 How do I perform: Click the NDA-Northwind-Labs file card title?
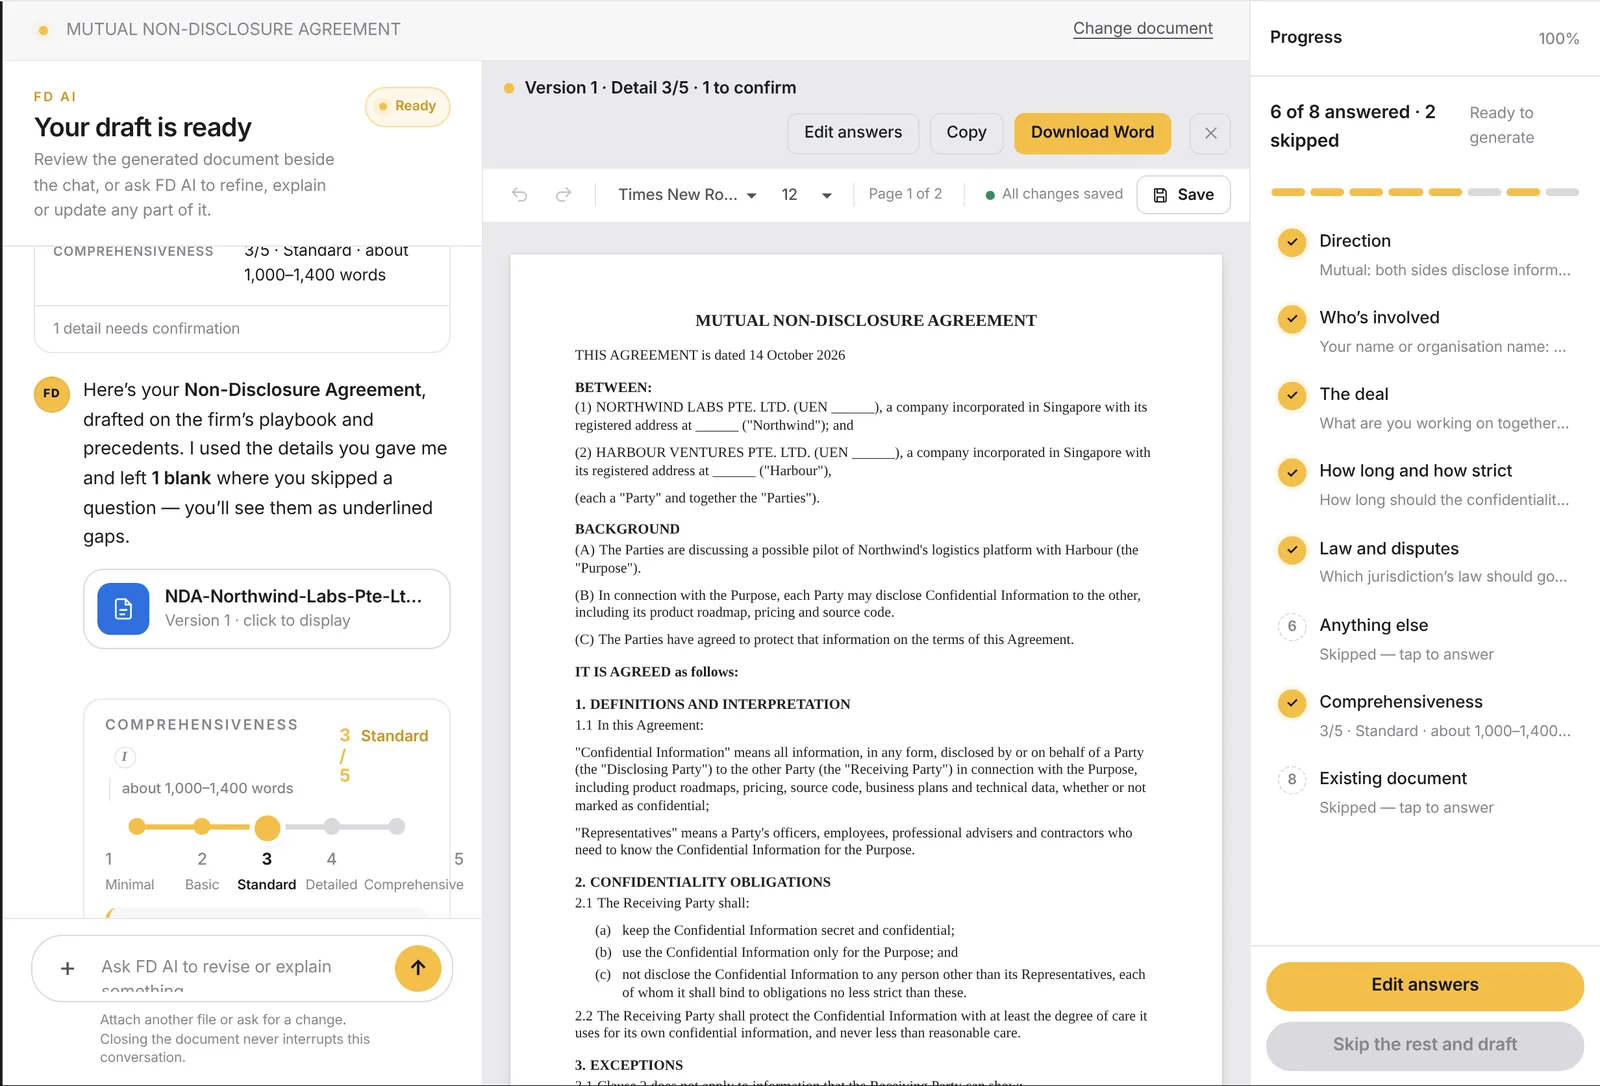click(x=293, y=597)
